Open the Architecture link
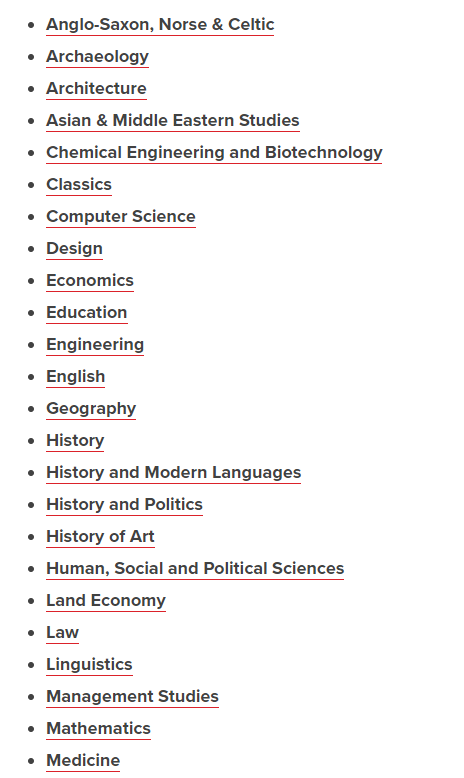 pyautogui.click(x=96, y=88)
